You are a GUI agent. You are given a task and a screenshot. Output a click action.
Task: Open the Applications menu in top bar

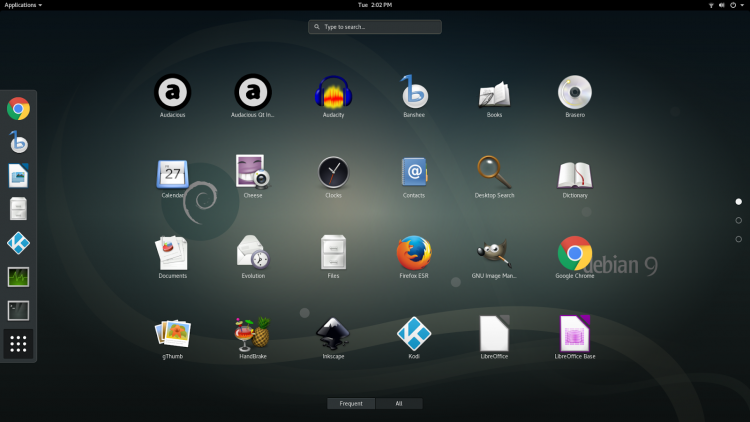point(23,5)
